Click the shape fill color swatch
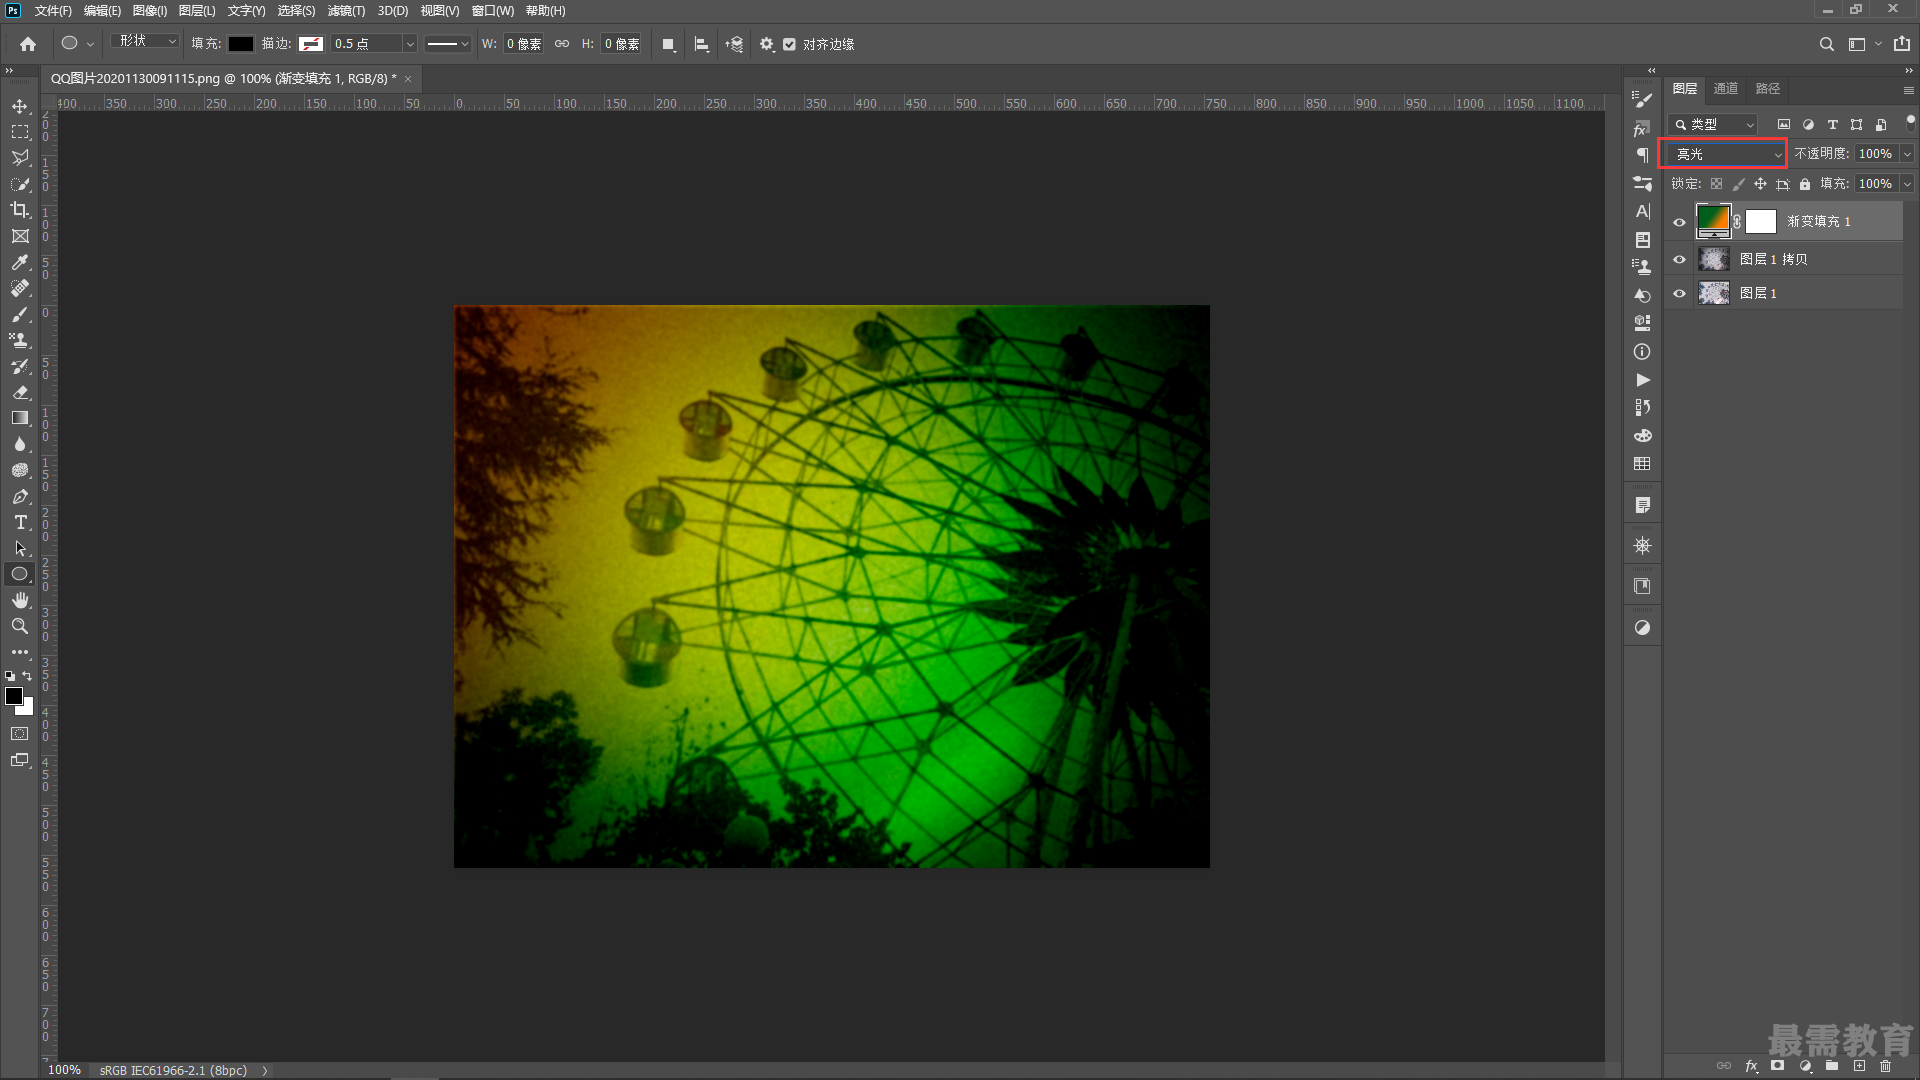 (241, 44)
